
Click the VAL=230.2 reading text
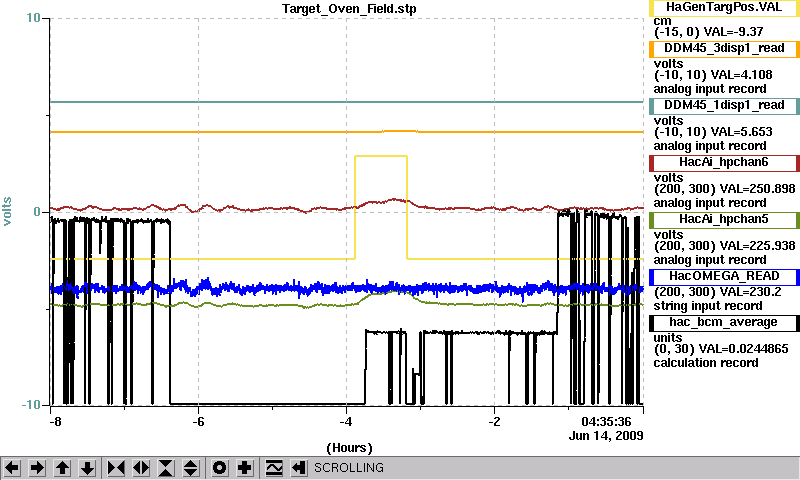point(749,292)
